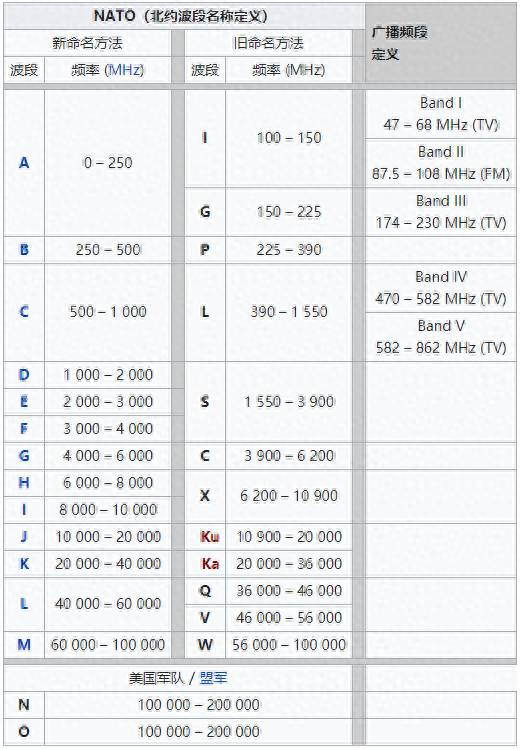Select the '3 900 – 6 200' cell
The height and width of the screenshot is (750, 521).
(x=289, y=456)
